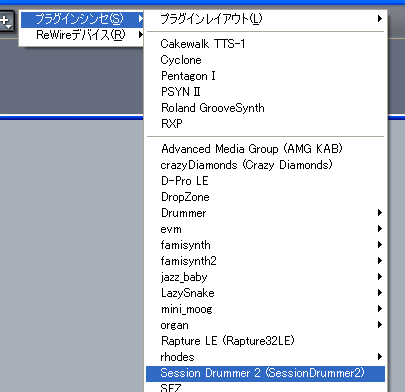
Task: Expand the organ submenu
Action: coord(265,325)
